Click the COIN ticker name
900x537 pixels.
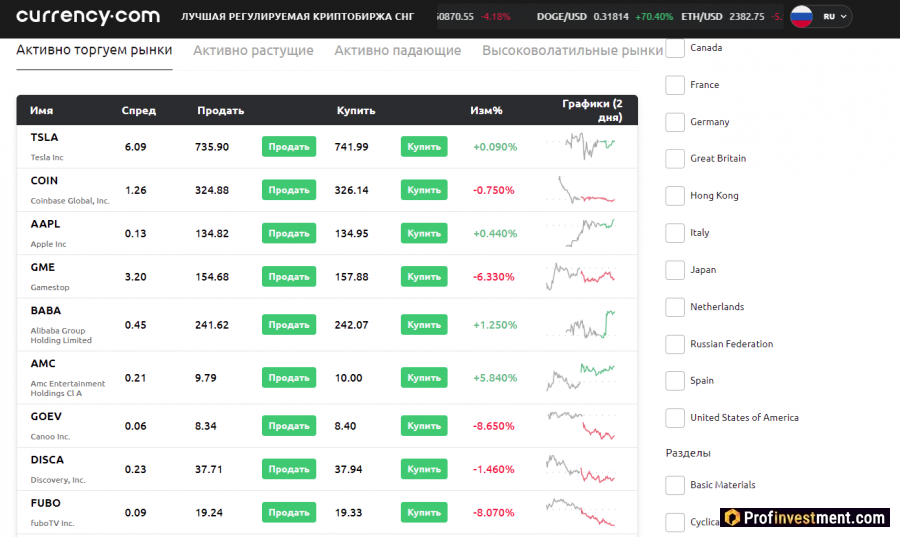point(44,181)
